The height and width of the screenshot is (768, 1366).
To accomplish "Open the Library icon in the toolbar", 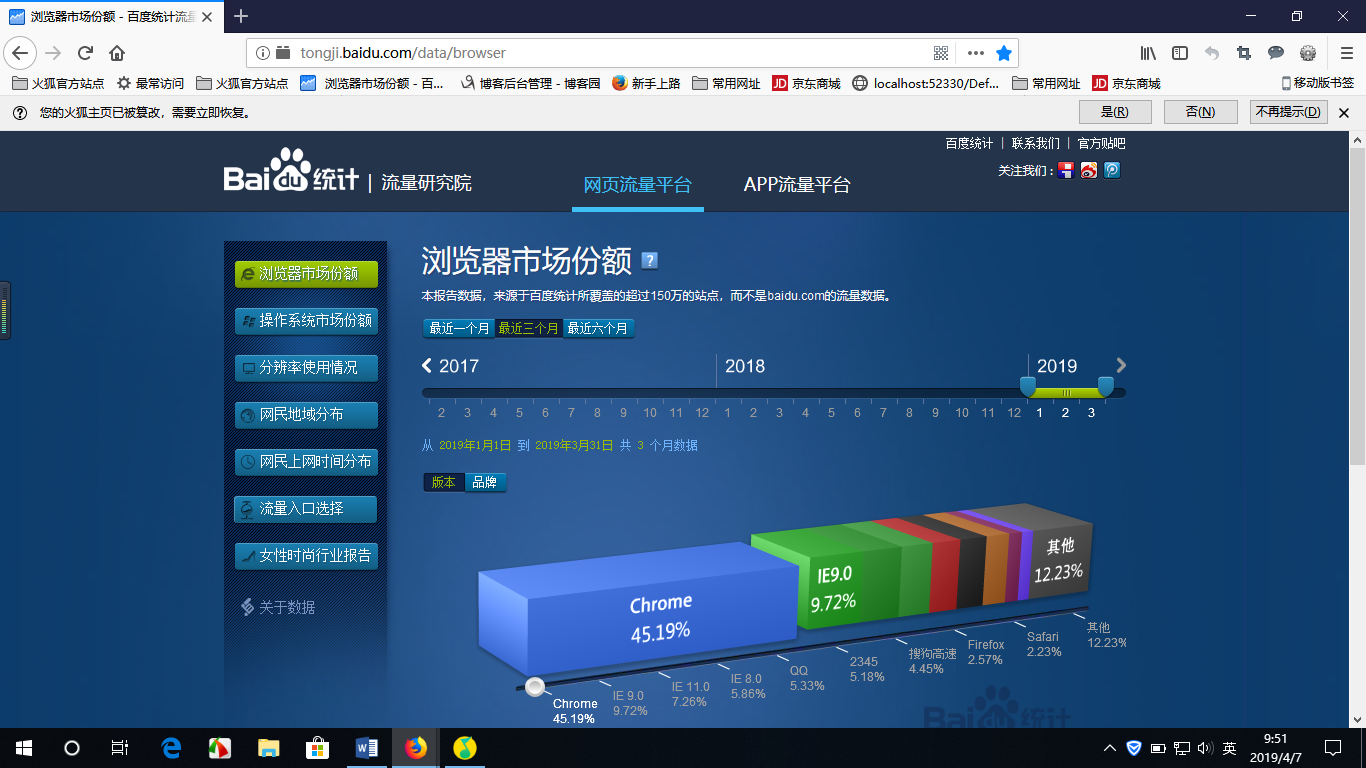I will 1148,53.
